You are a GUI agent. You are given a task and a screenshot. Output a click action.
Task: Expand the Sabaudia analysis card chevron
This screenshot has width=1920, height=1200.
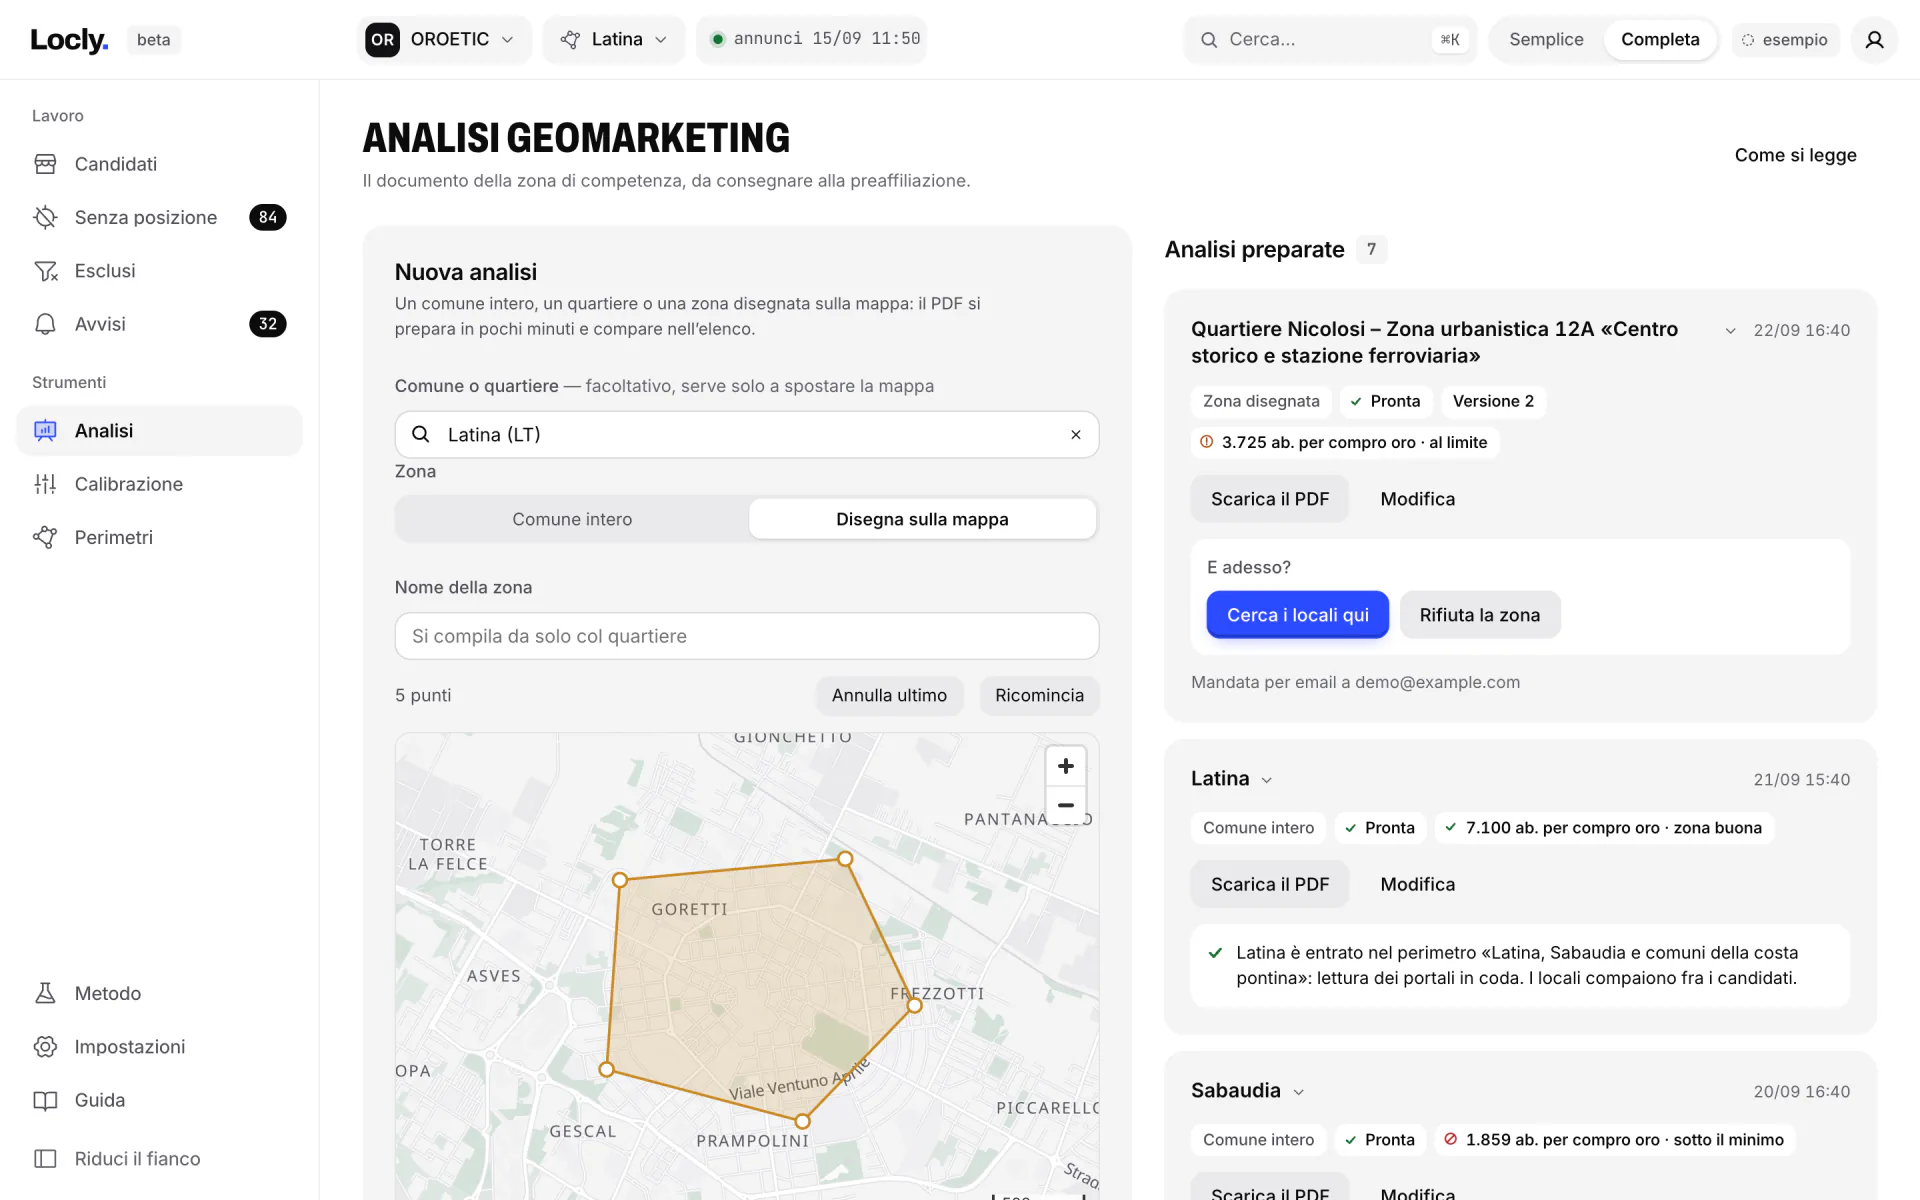[x=1299, y=1092]
